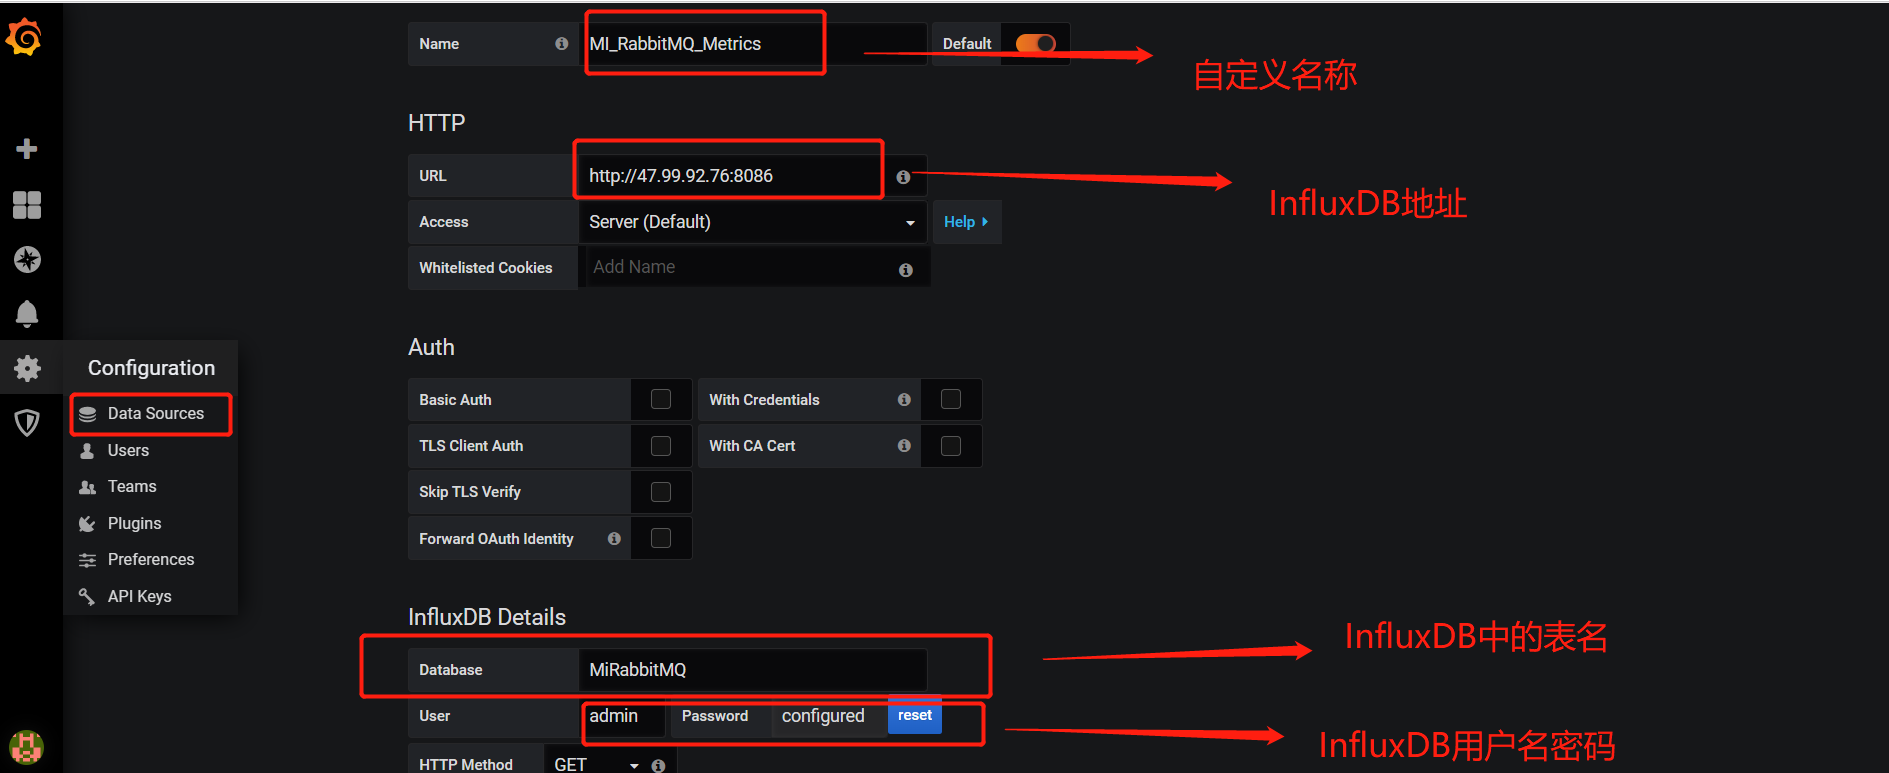The image size is (1889, 773).
Task: Select API Keys in Configuration menu
Action: click(139, 597)
